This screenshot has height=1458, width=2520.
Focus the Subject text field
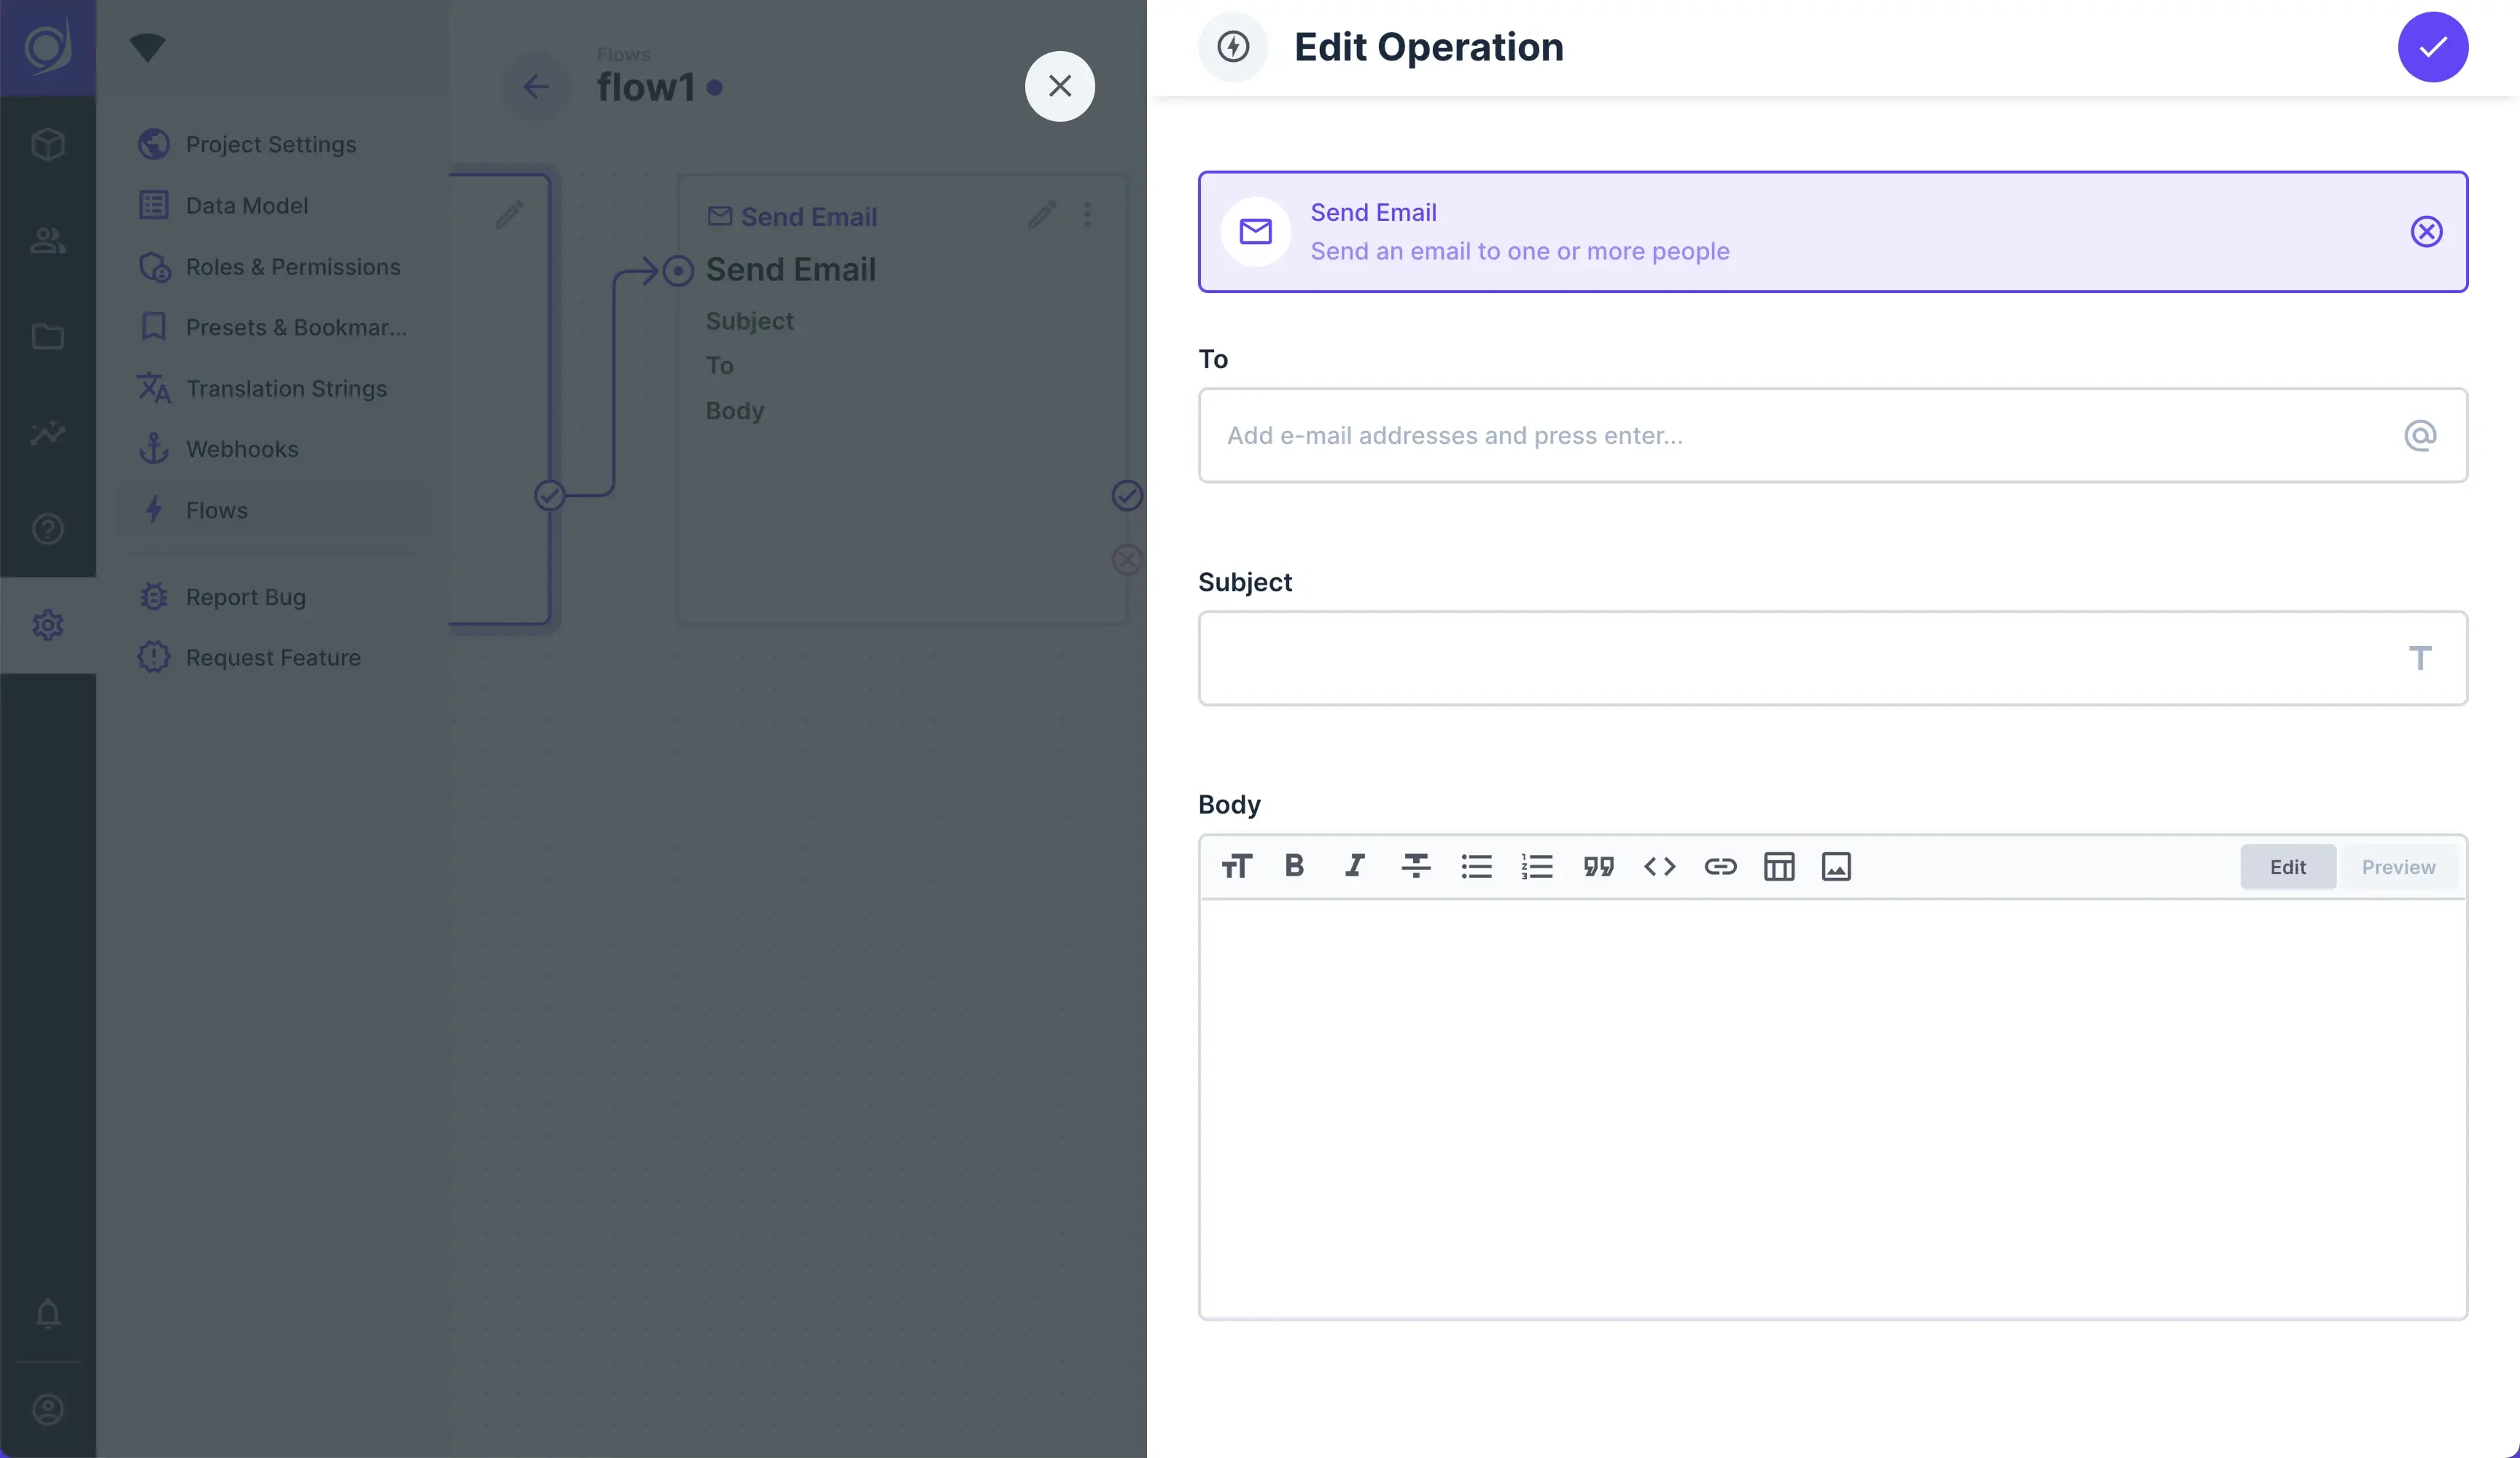coord(1800,658)
